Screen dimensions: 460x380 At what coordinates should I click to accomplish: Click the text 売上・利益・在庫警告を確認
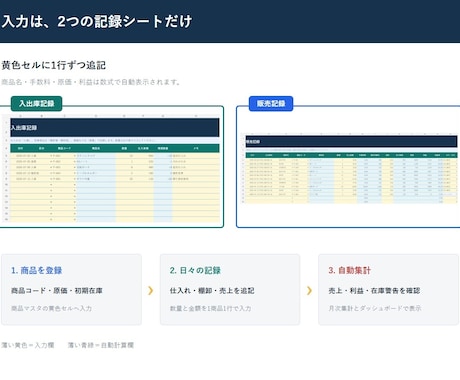374,290
